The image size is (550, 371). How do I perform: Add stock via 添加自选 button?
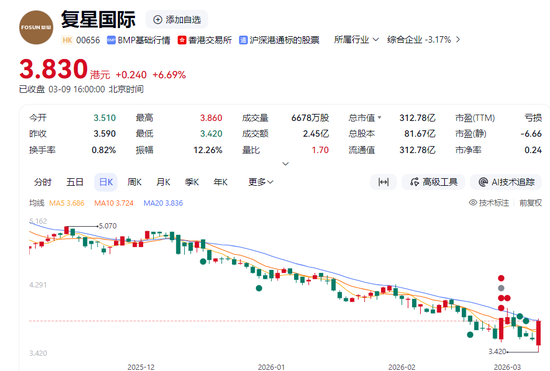click(177, 20)
